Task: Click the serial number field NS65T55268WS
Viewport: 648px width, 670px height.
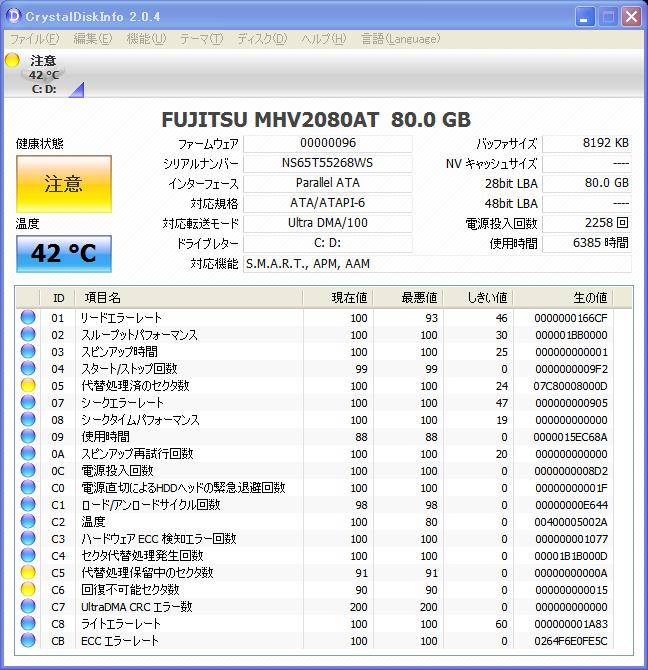Action: tap(328, 163)
